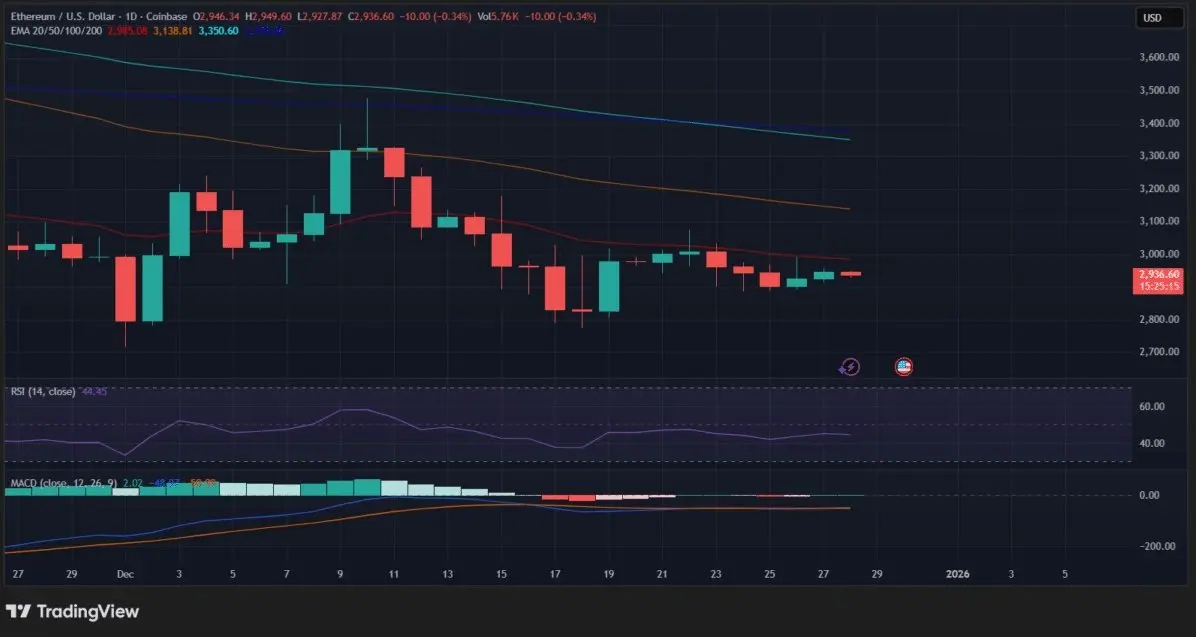Click the 19 date label on time axis
The width and height of the screenshot is (1196, 637).
coord(609,574)
